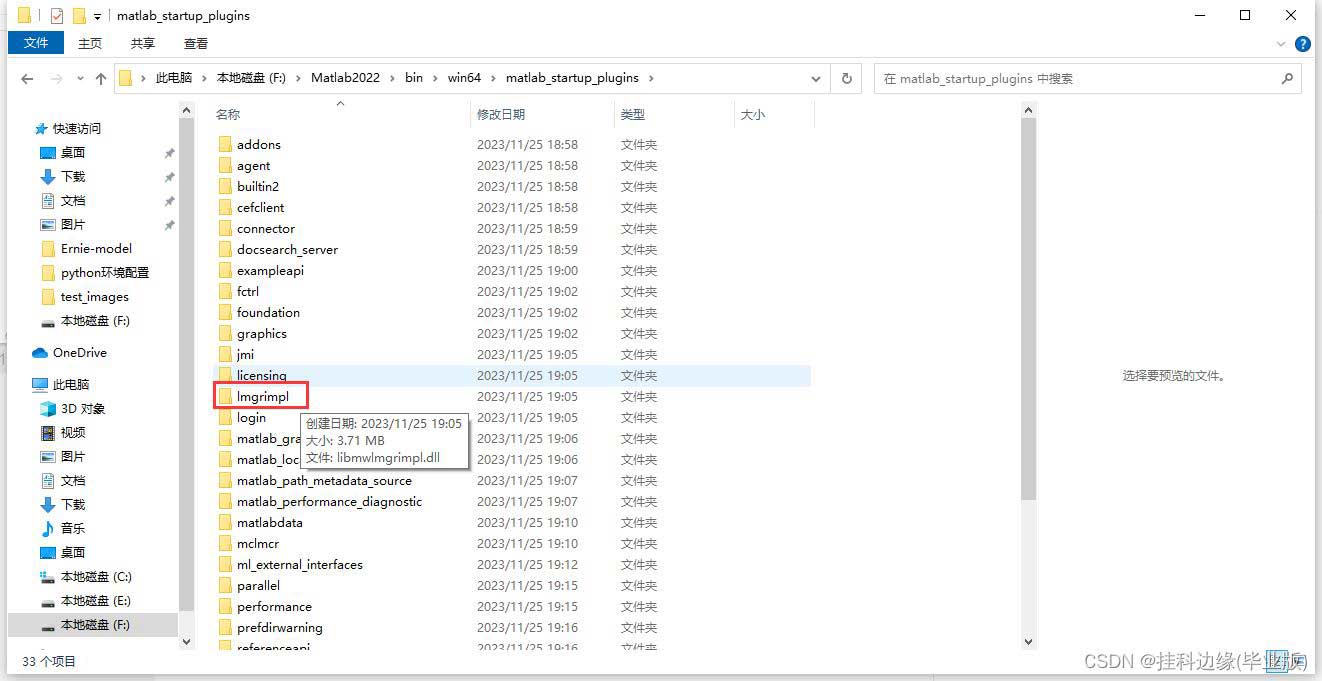Go up one folder level arrow
Viewport: 1322px width, 681px height.
(x=100, y=79)
